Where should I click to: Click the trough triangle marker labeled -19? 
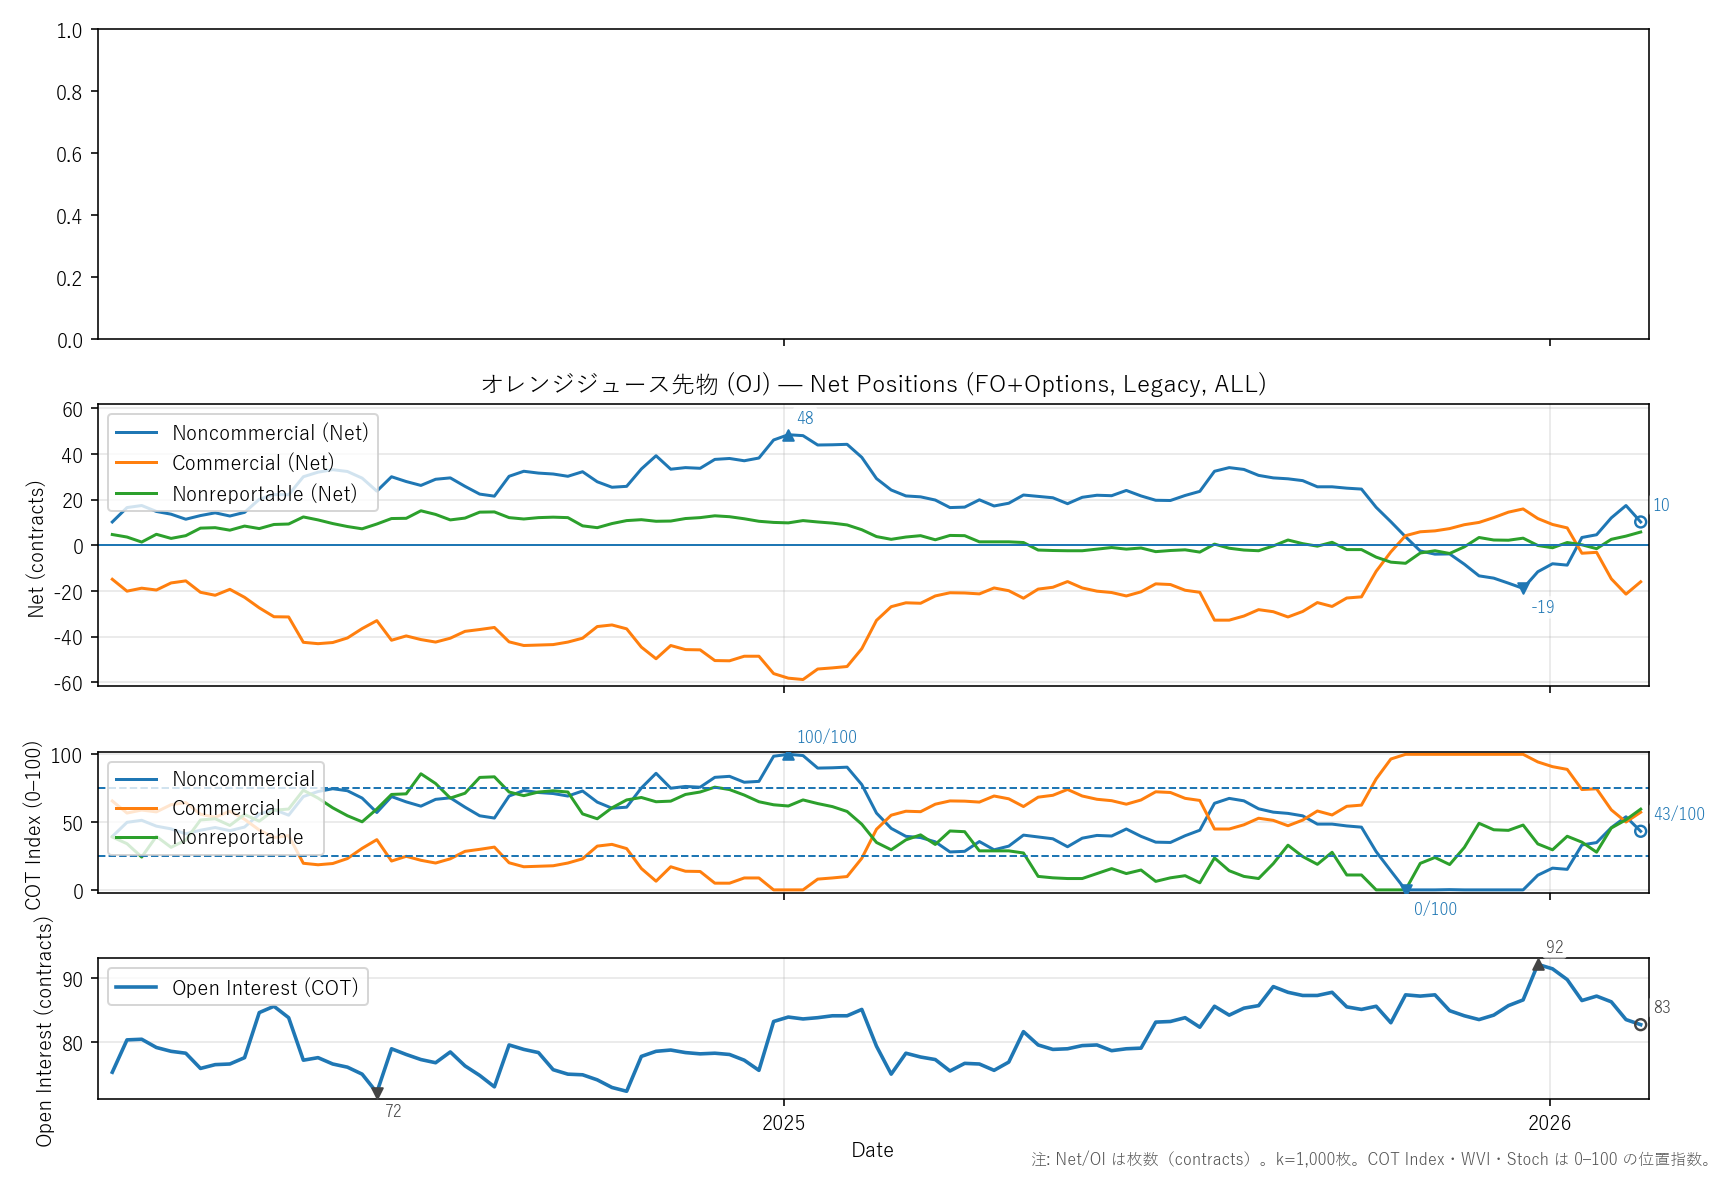[x=1522, y=588]
